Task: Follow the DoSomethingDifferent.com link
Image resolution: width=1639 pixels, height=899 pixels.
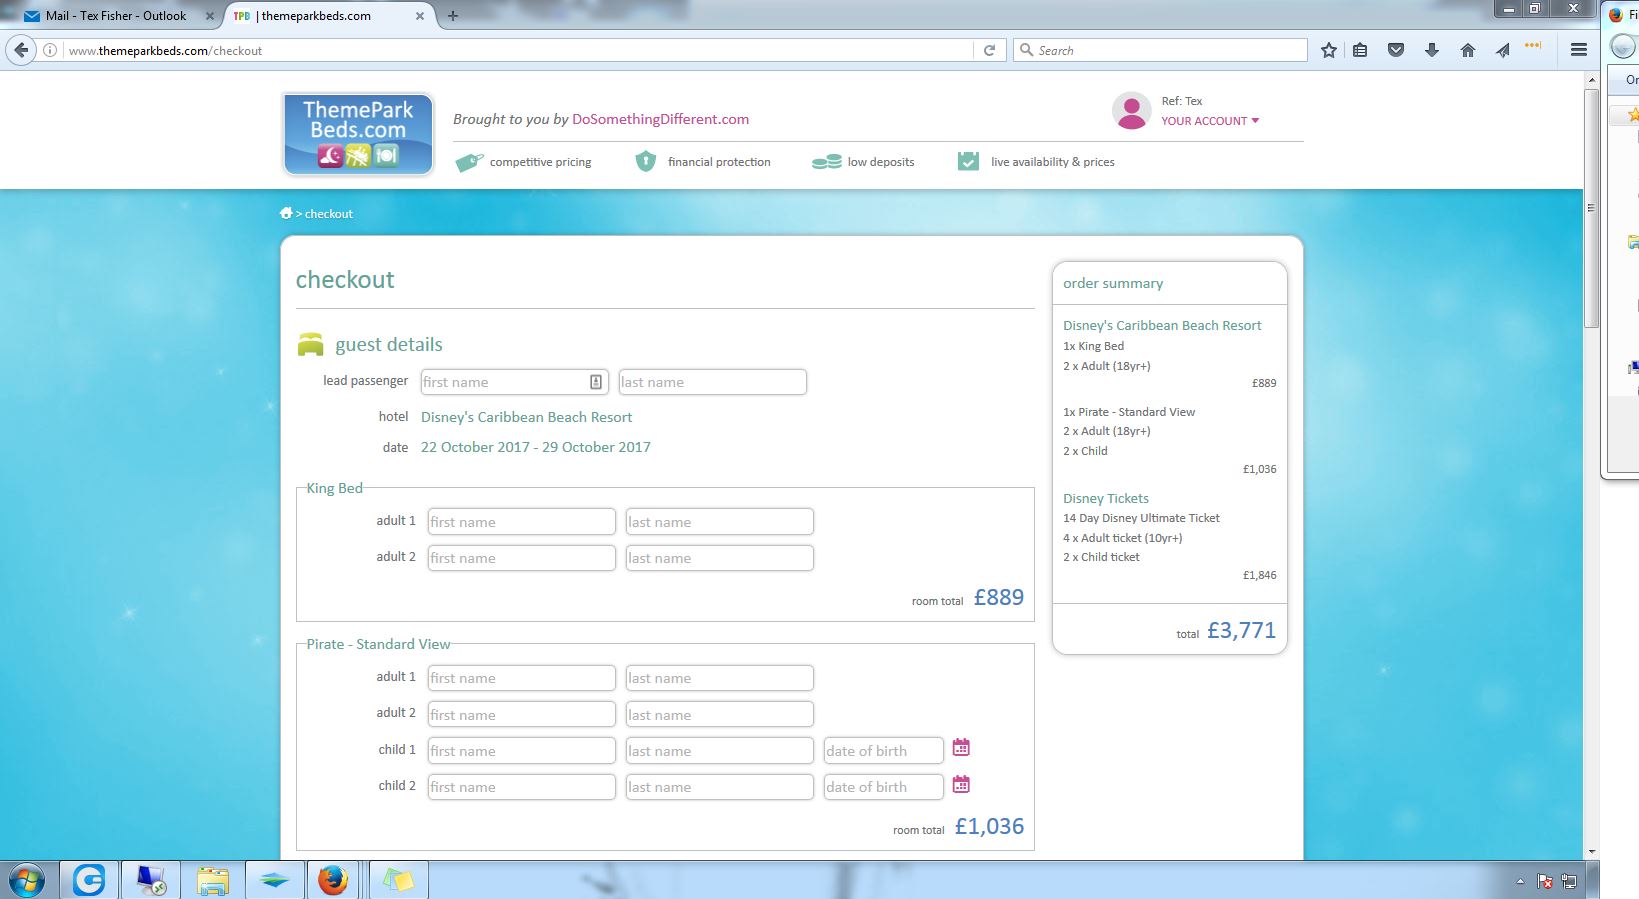Action: [x=660, y=119]
